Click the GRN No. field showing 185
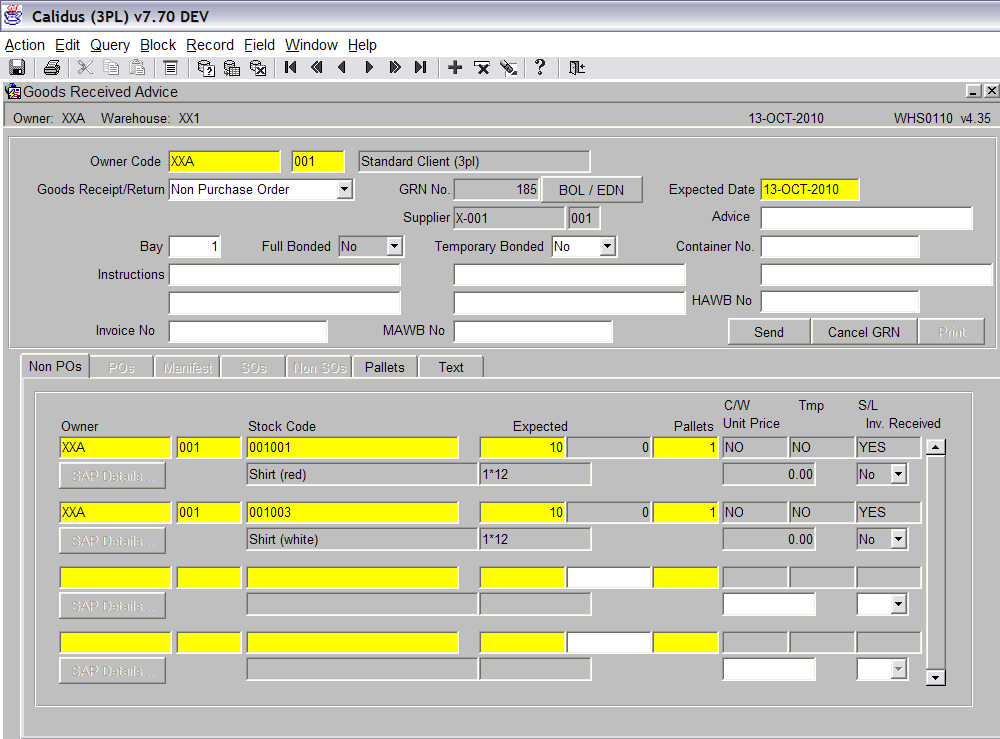Screen dimensions: 1000x739 (497, 189)
